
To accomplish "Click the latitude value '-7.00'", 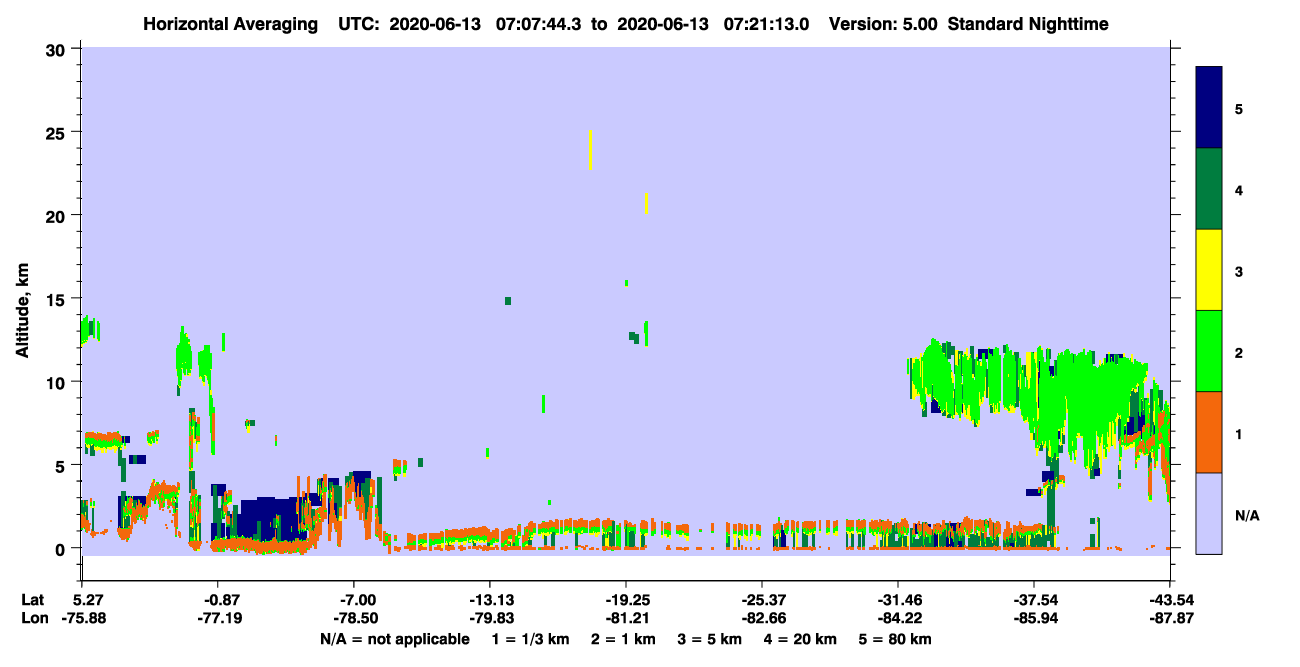I will tap(353, 600).
